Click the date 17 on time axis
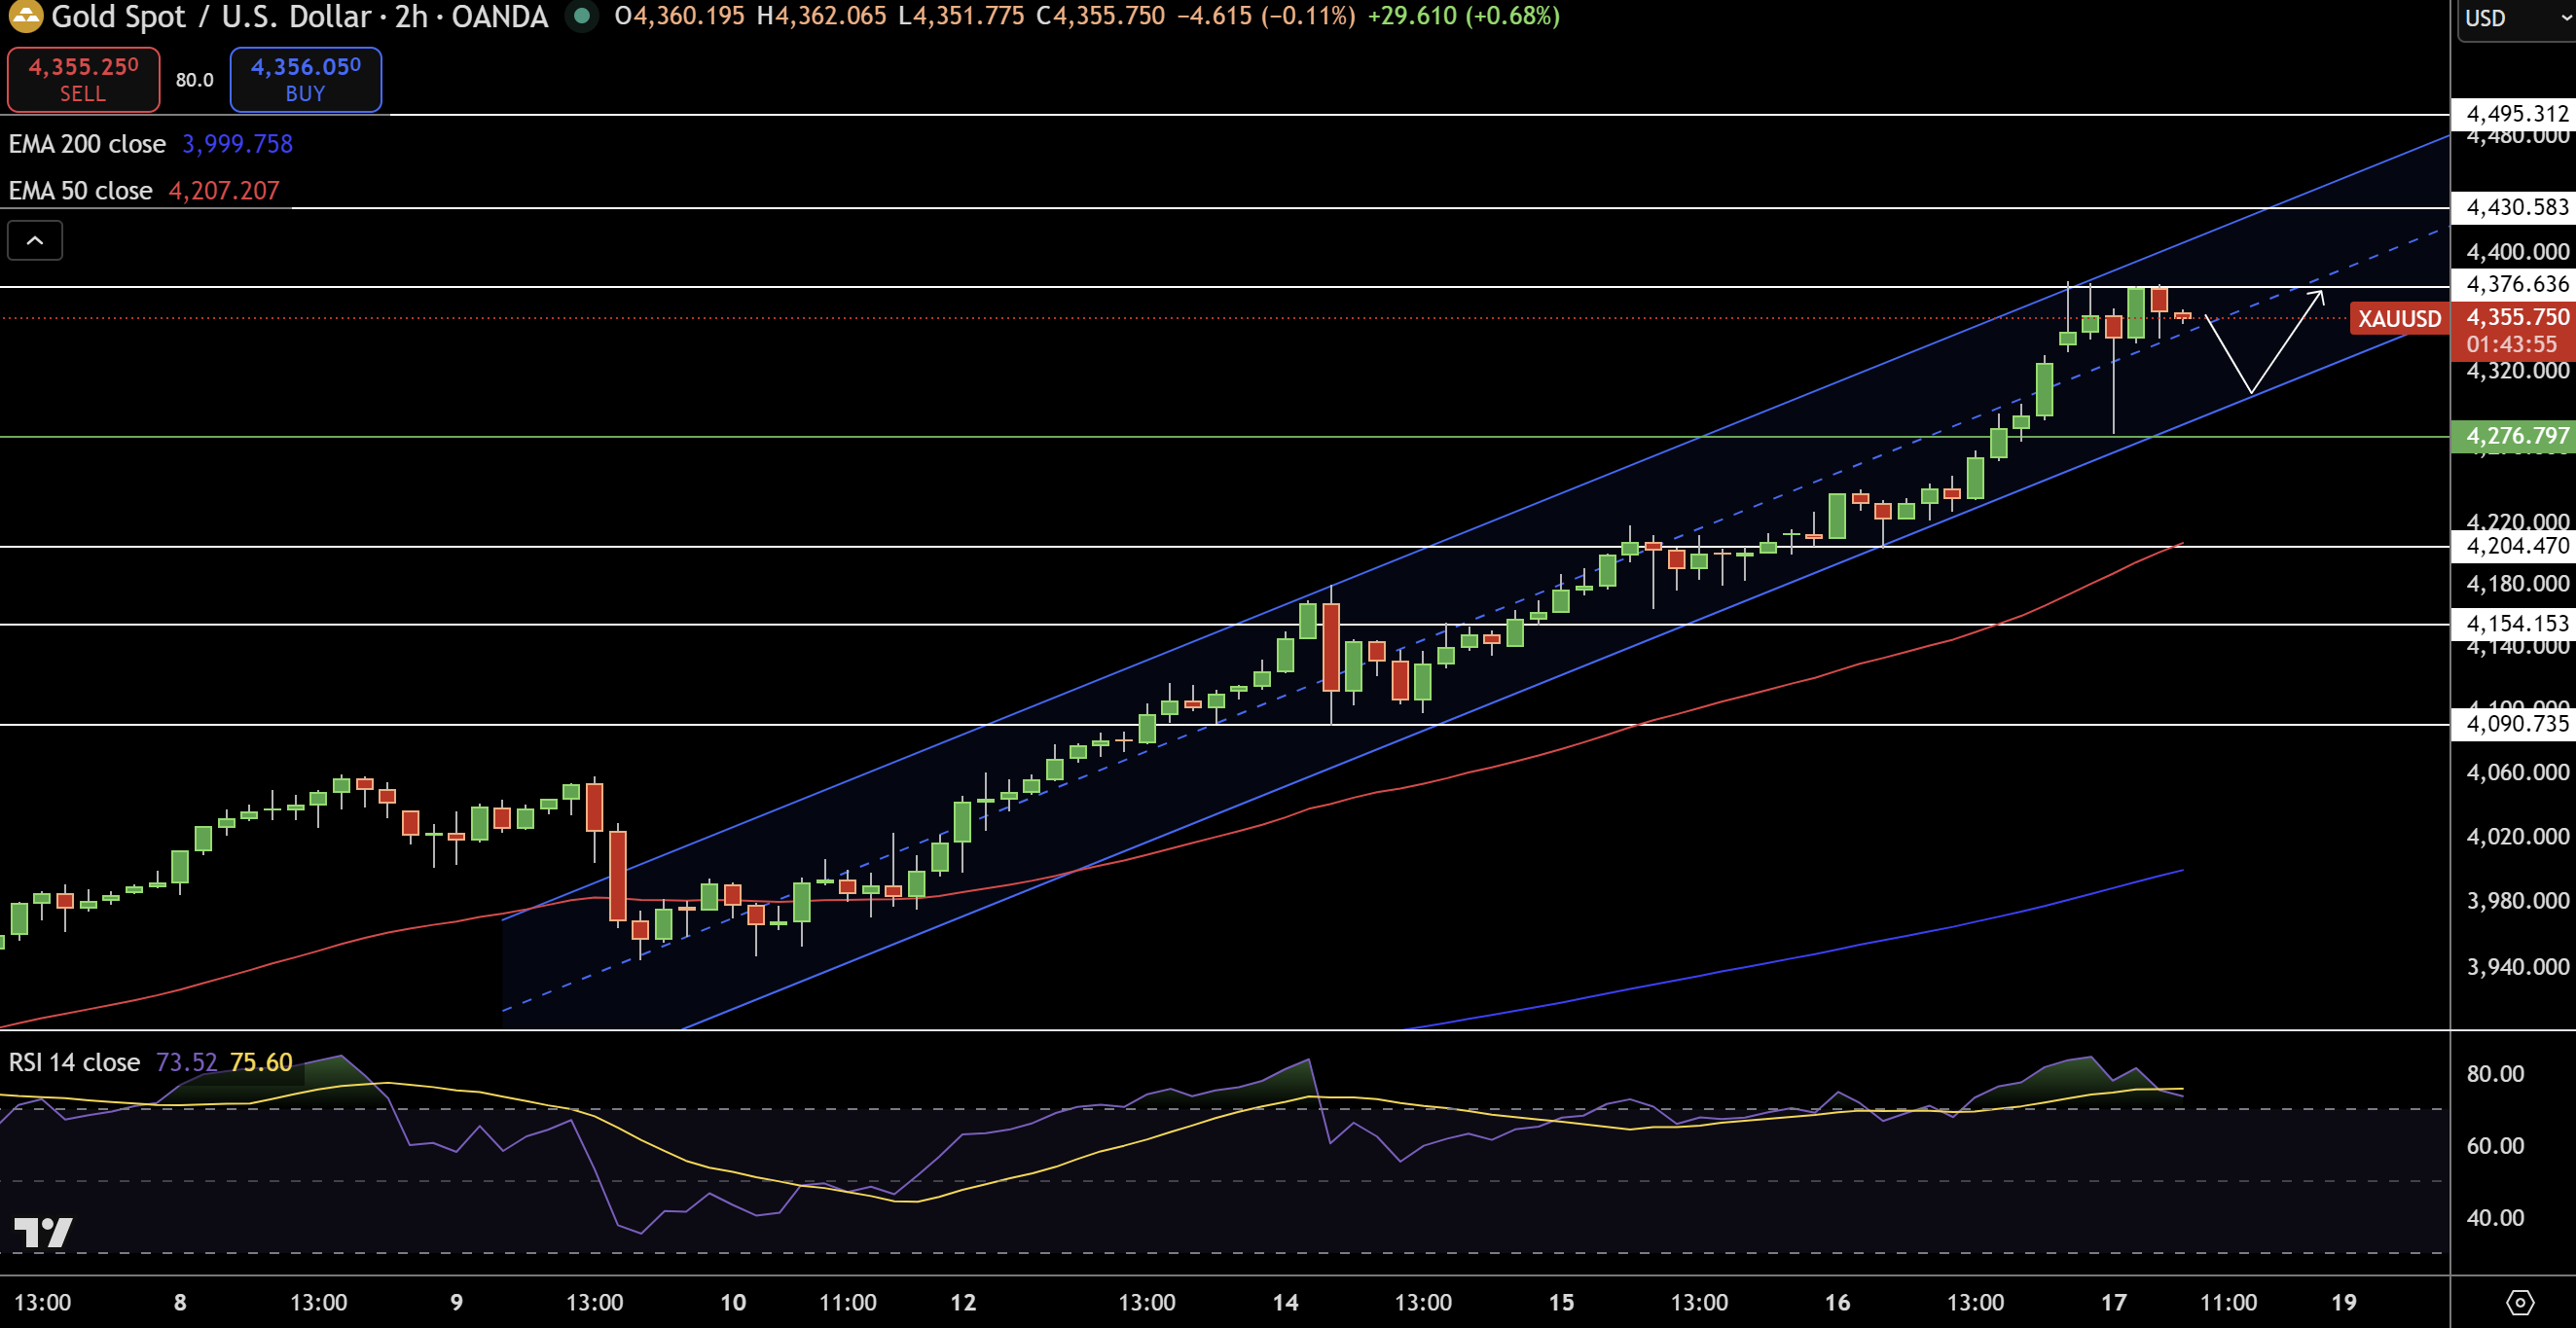 tap(2113, 1302)
